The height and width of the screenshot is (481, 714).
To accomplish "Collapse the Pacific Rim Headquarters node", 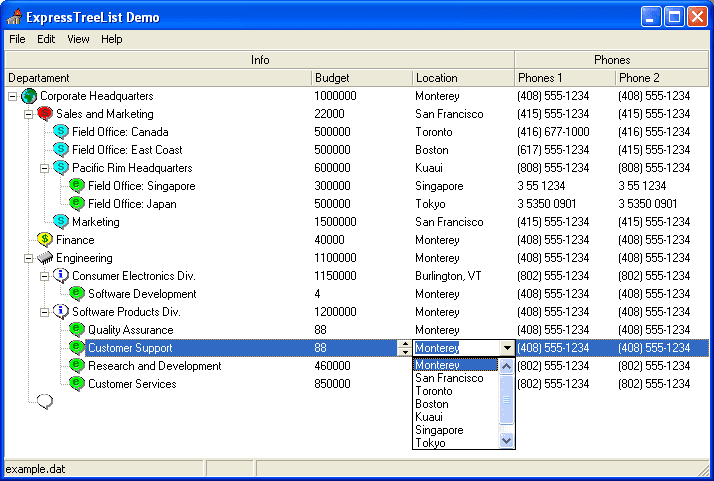I will click(44, 168).
